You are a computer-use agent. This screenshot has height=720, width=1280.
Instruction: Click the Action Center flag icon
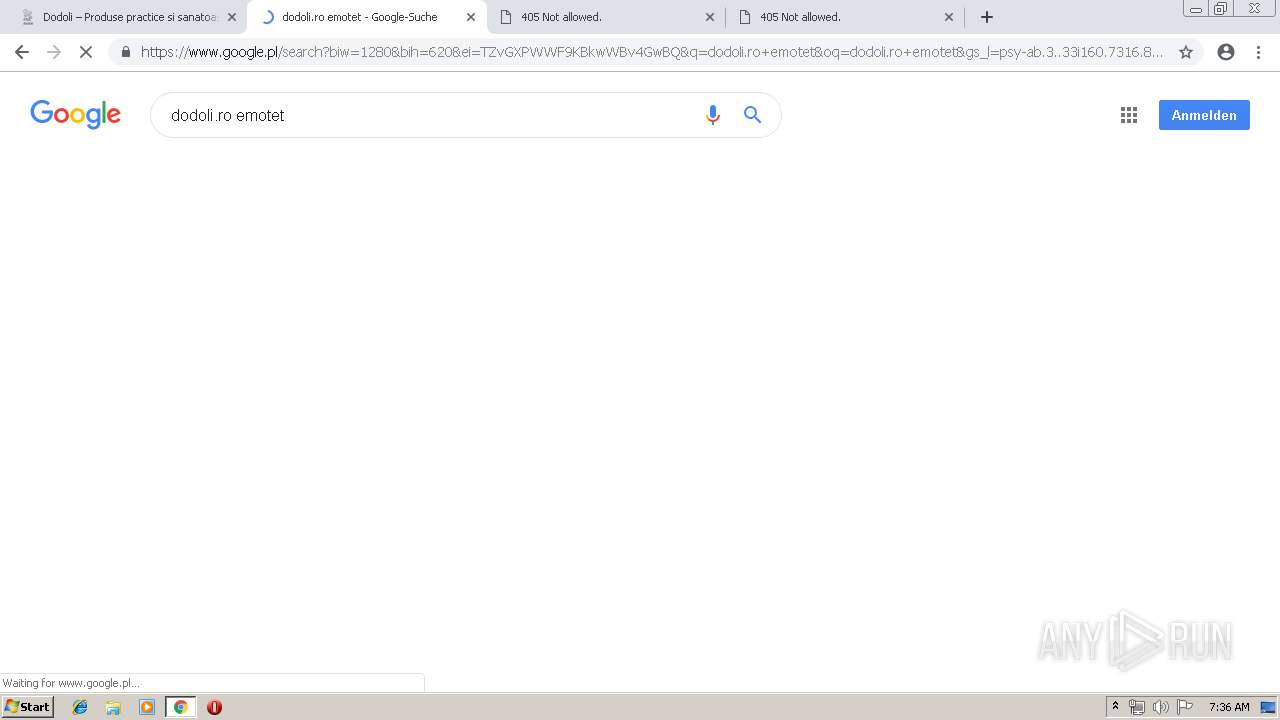pyautogui.click(x=1185, y=707)
